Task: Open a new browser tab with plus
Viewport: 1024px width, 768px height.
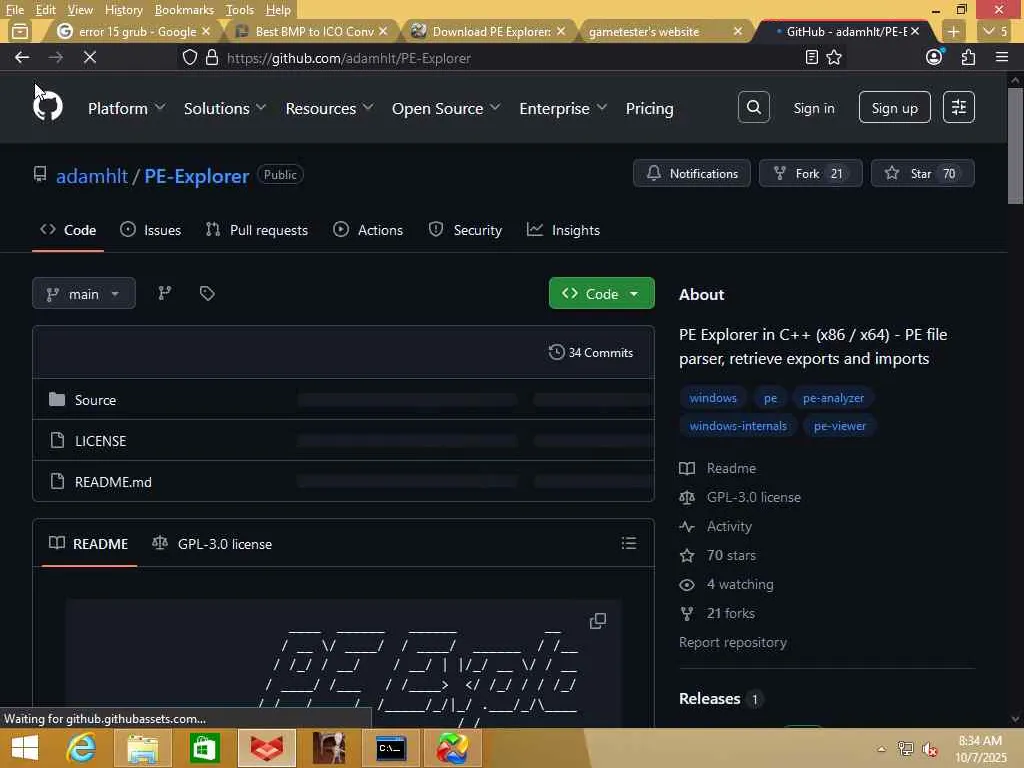Action: [x=953, y=31]
